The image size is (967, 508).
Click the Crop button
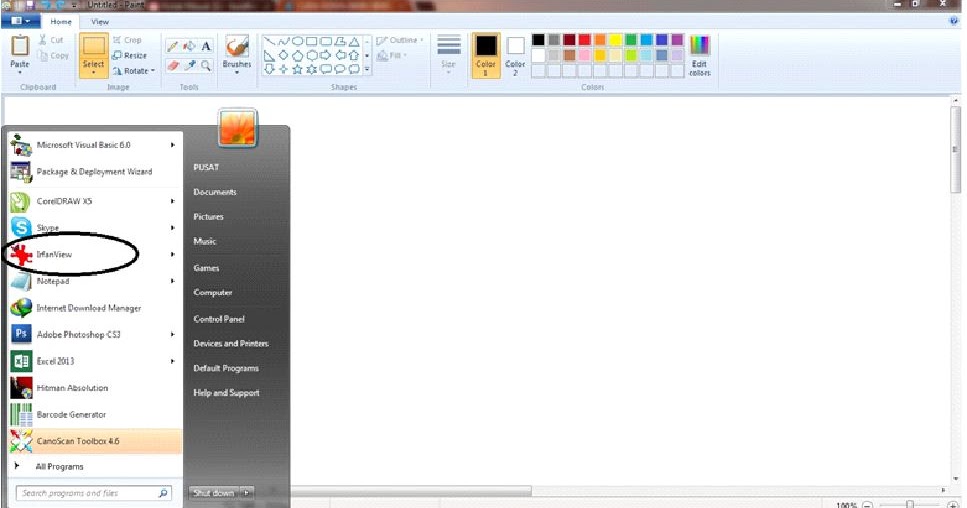tap(127, 40)
